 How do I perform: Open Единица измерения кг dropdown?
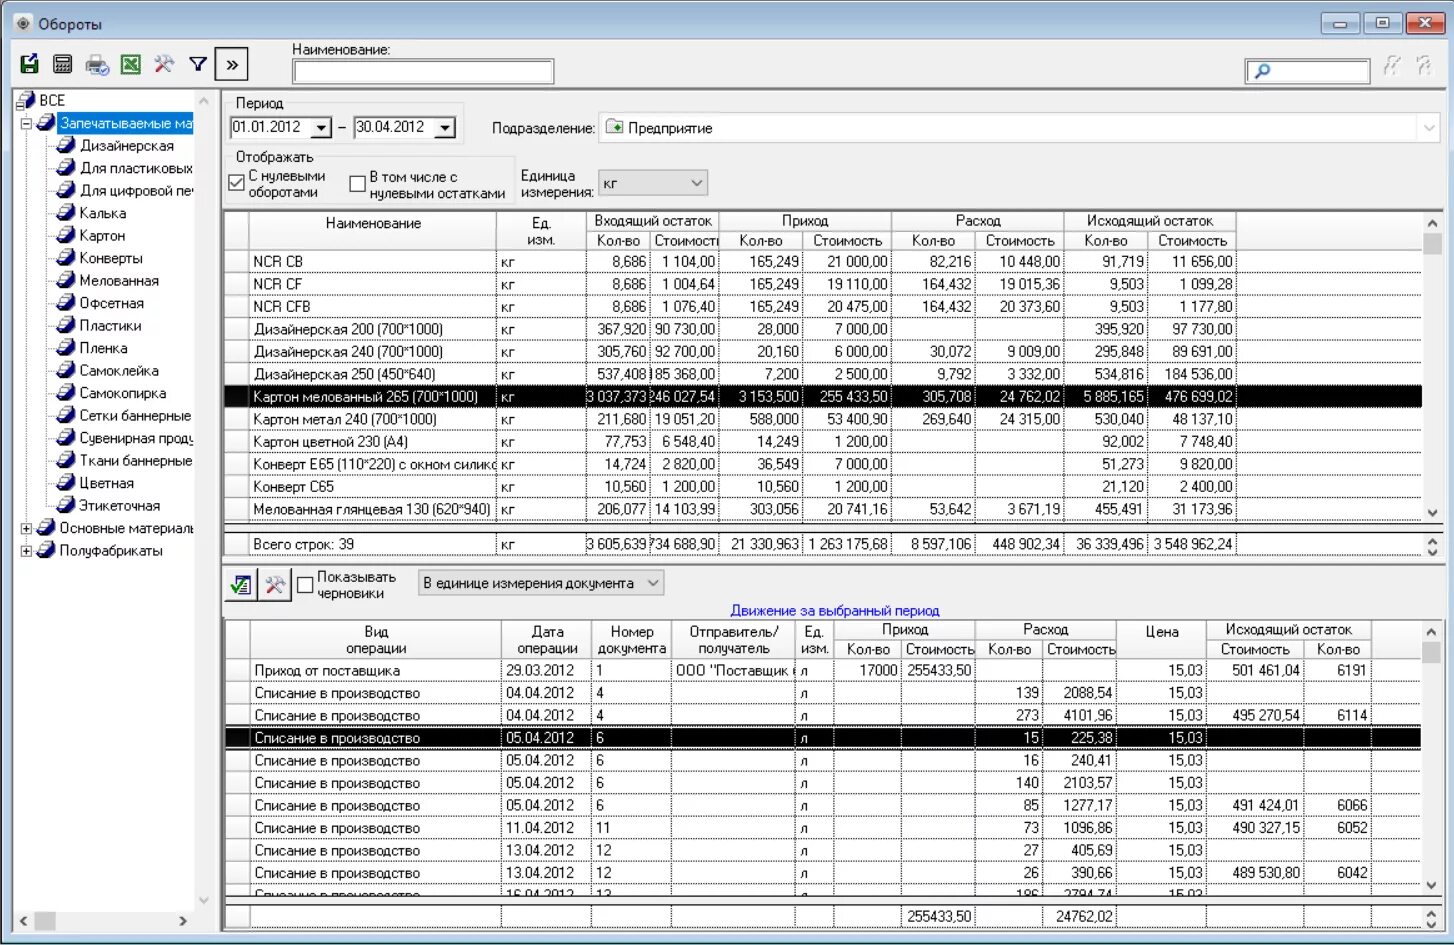tap(696, 183)
